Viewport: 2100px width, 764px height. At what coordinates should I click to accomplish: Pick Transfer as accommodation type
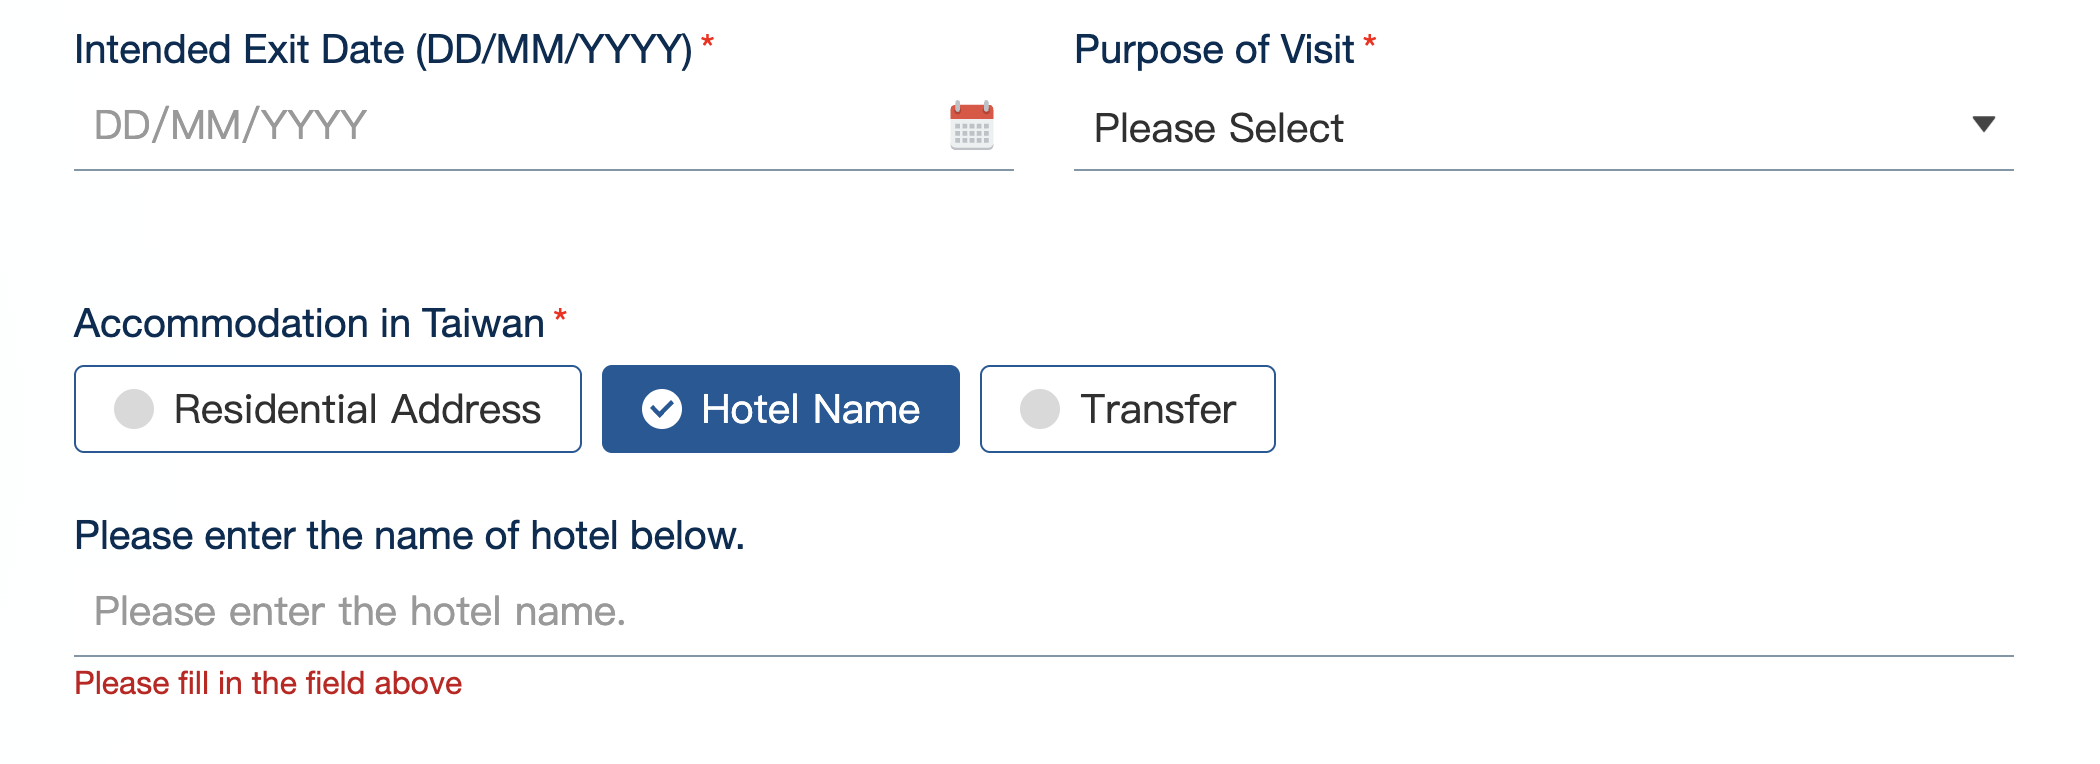[1127, 409]
